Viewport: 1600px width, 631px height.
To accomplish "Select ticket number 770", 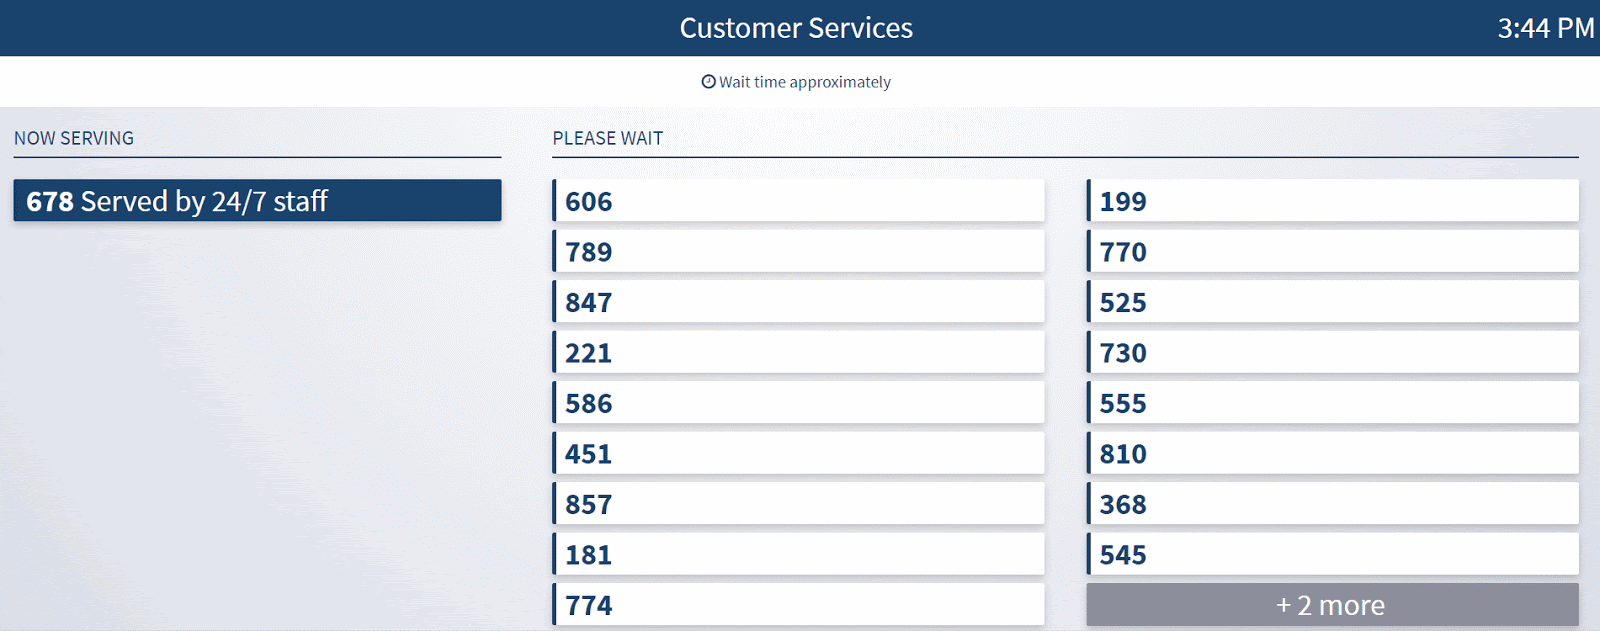I will (x=1332, y=252).
